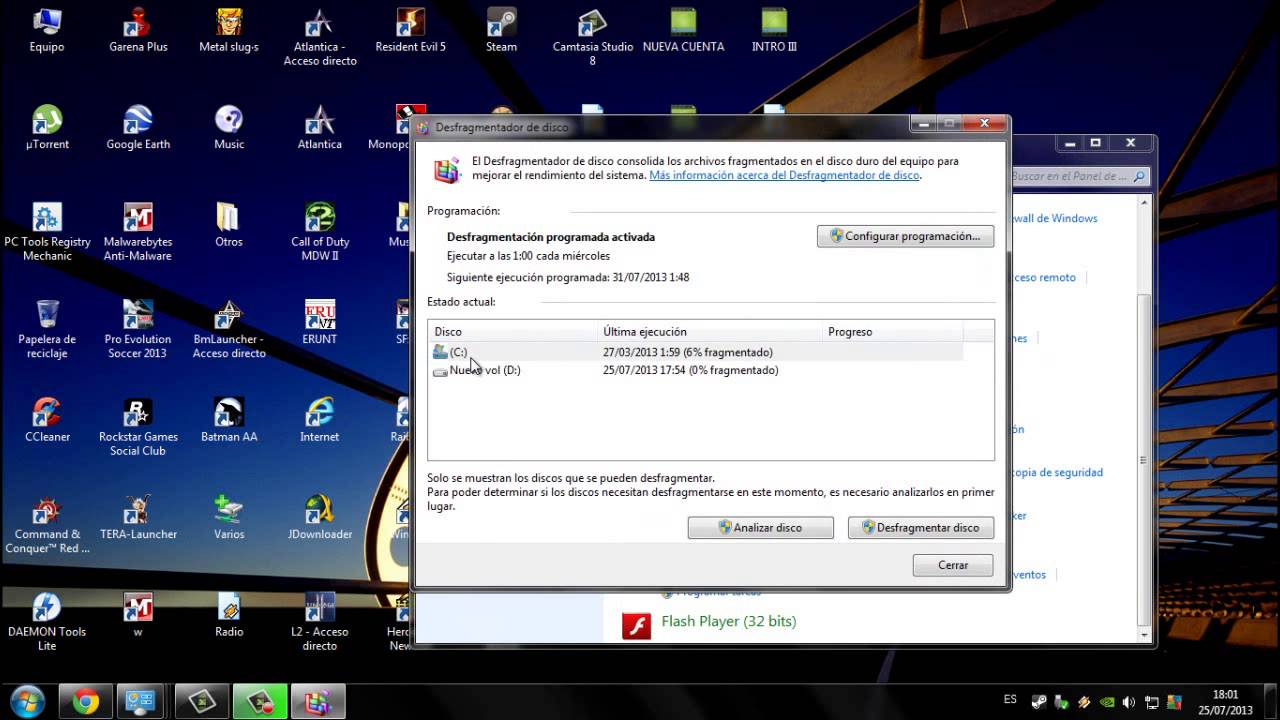This screenshot has width=1280, height=720.
Task: Select the NUEVA CUENTA desktop icon
Action: (x=683, y=30)
